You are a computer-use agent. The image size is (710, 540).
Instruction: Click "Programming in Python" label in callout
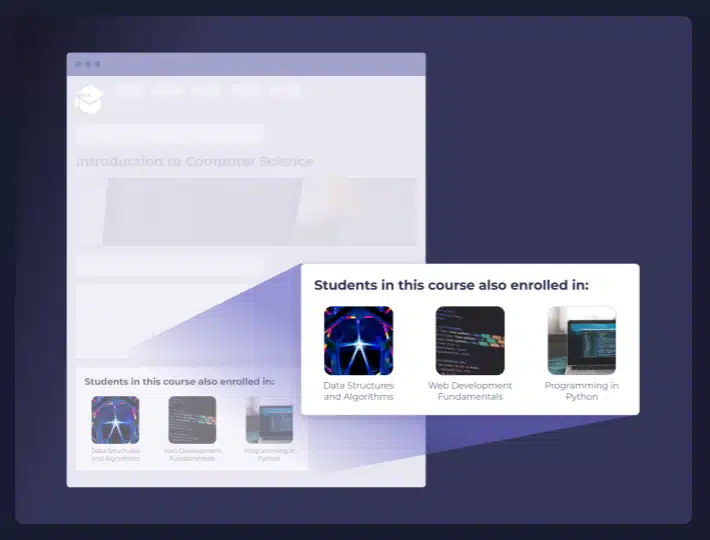click(581, 391)
